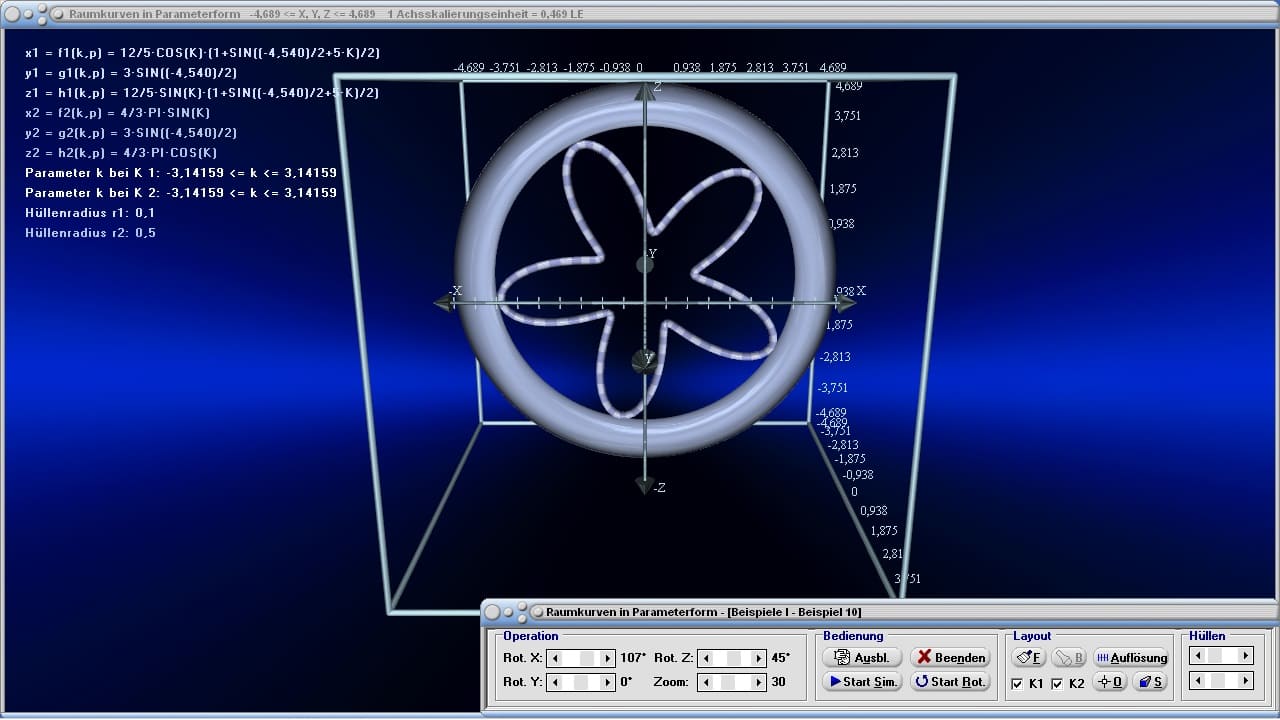Click the Ausbl. button
The image size is (1280, 720).
pos(862,657)
